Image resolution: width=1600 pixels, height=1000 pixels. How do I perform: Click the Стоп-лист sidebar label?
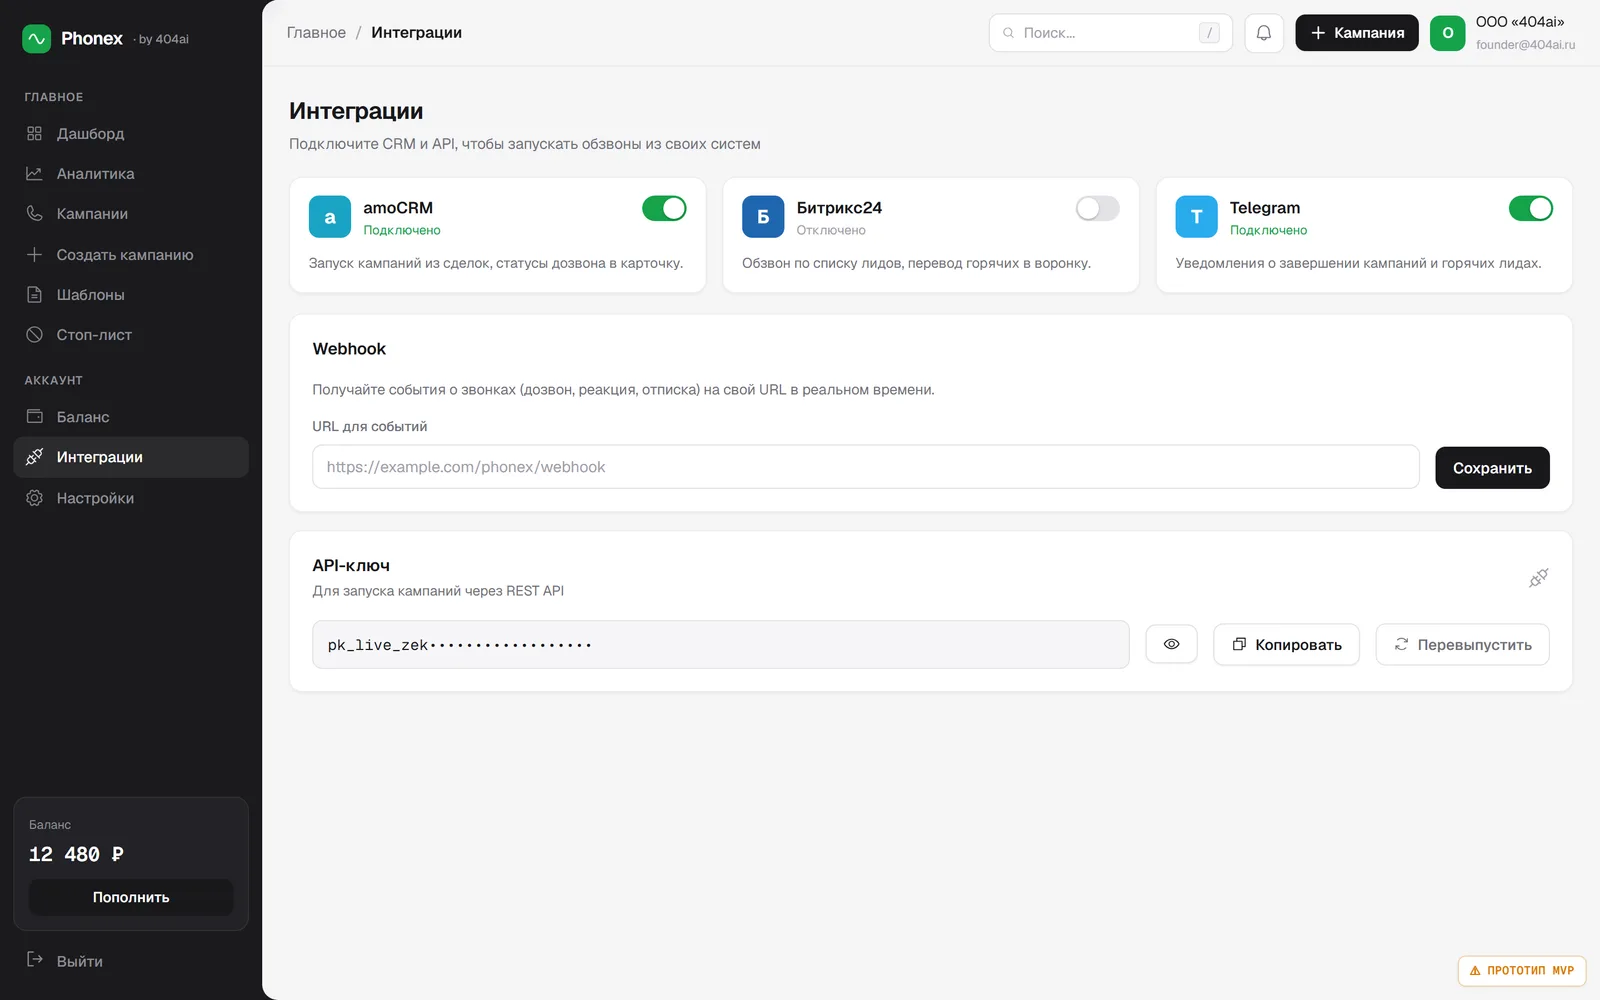click(x=94, y=335)
